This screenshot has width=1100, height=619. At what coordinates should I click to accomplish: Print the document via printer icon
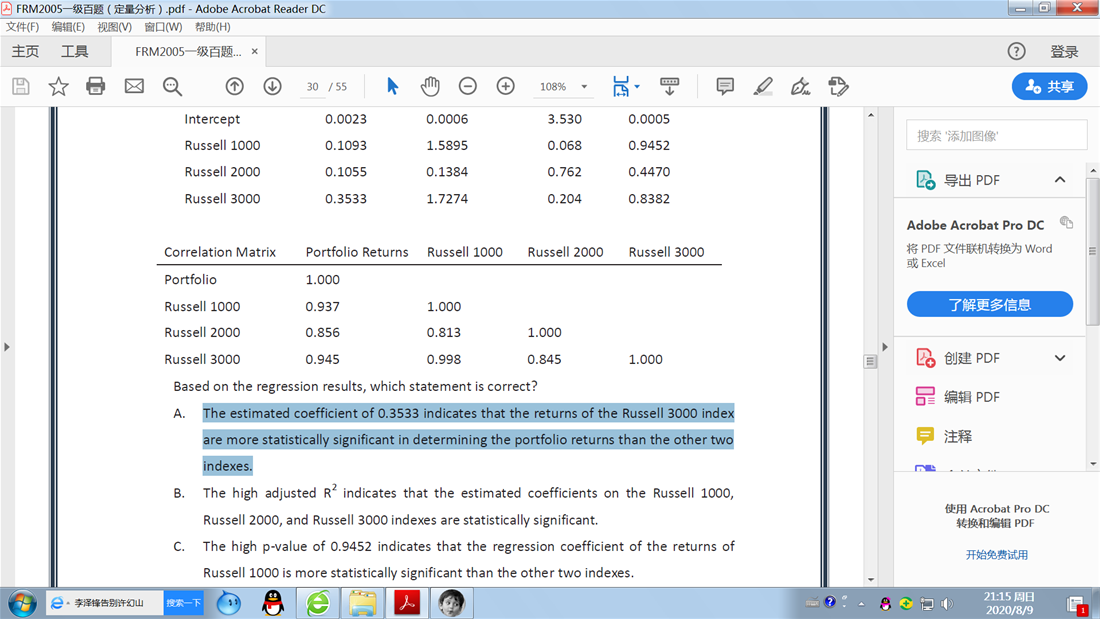click(x=95, y=86)
